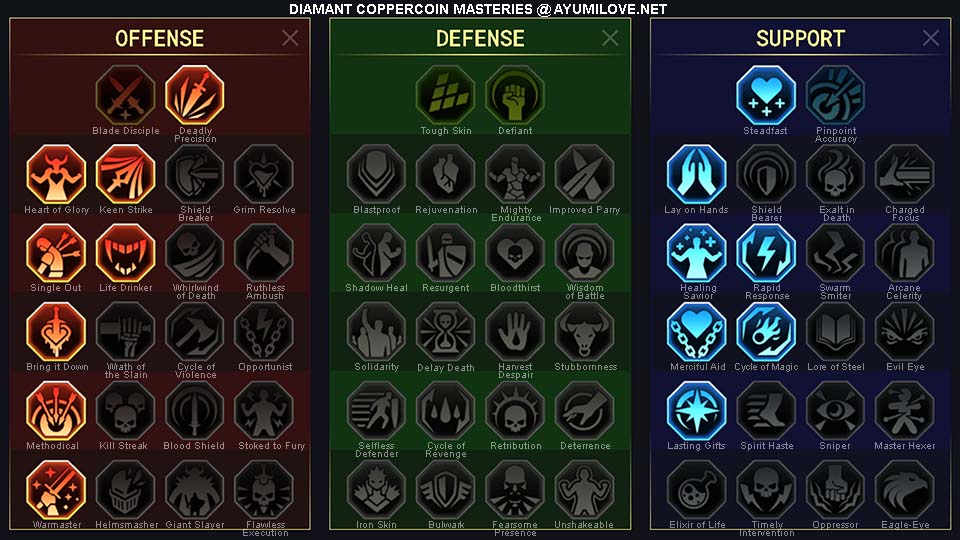
Task: Pick the Bring it Down mastery
Action: click(56, 332)
